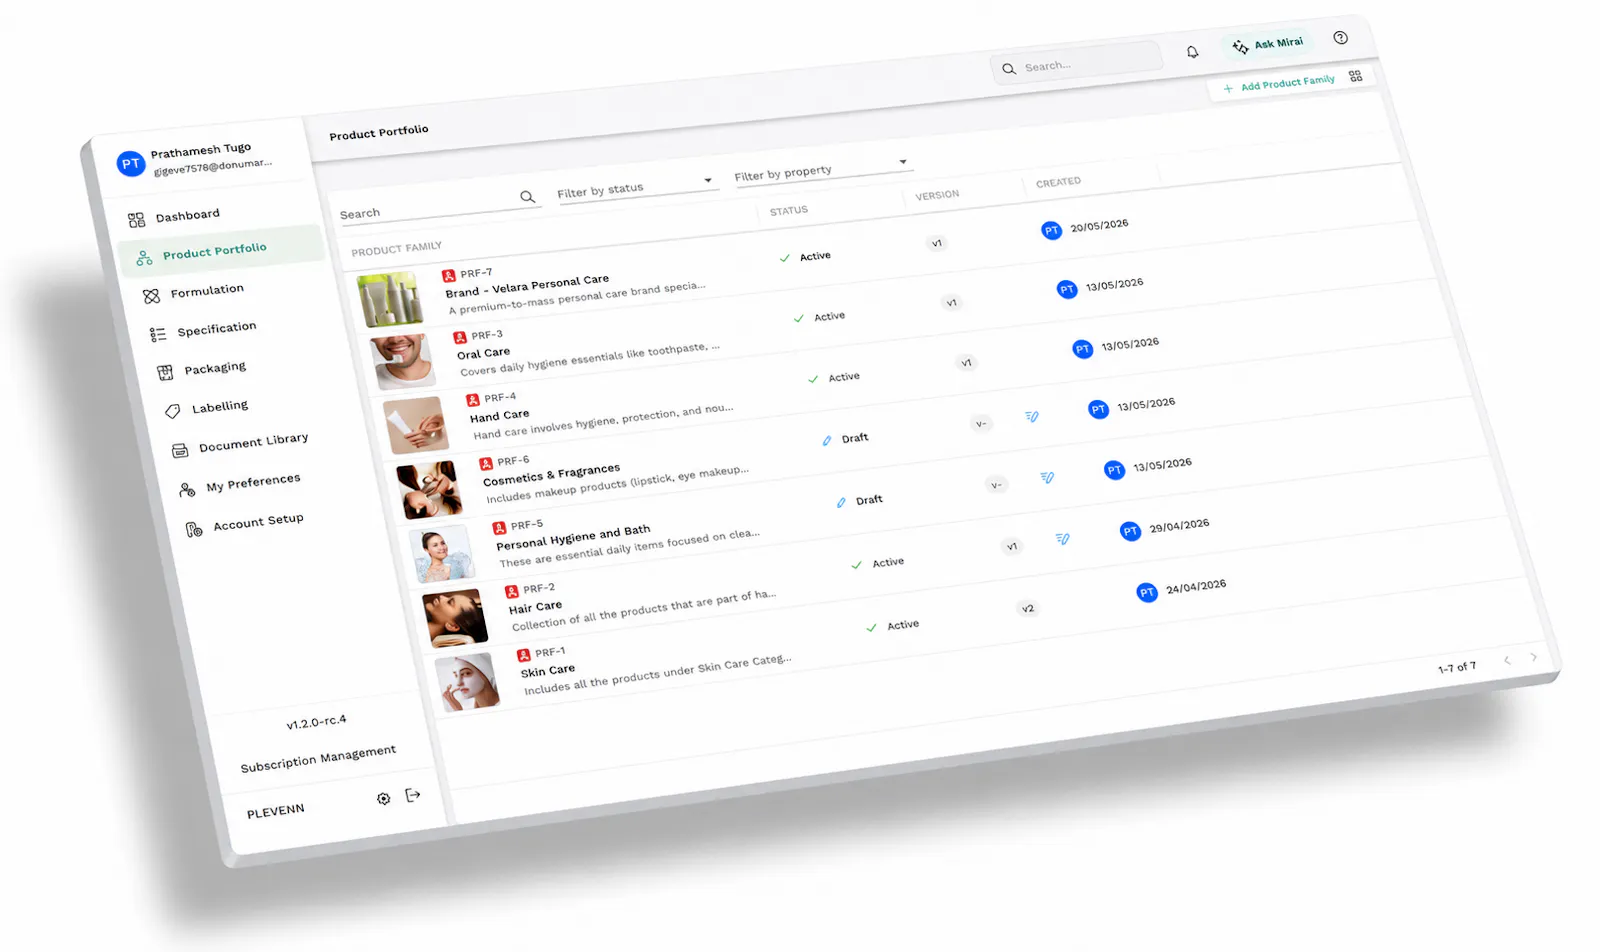Click the Add Product Family button

[1279, 84]
